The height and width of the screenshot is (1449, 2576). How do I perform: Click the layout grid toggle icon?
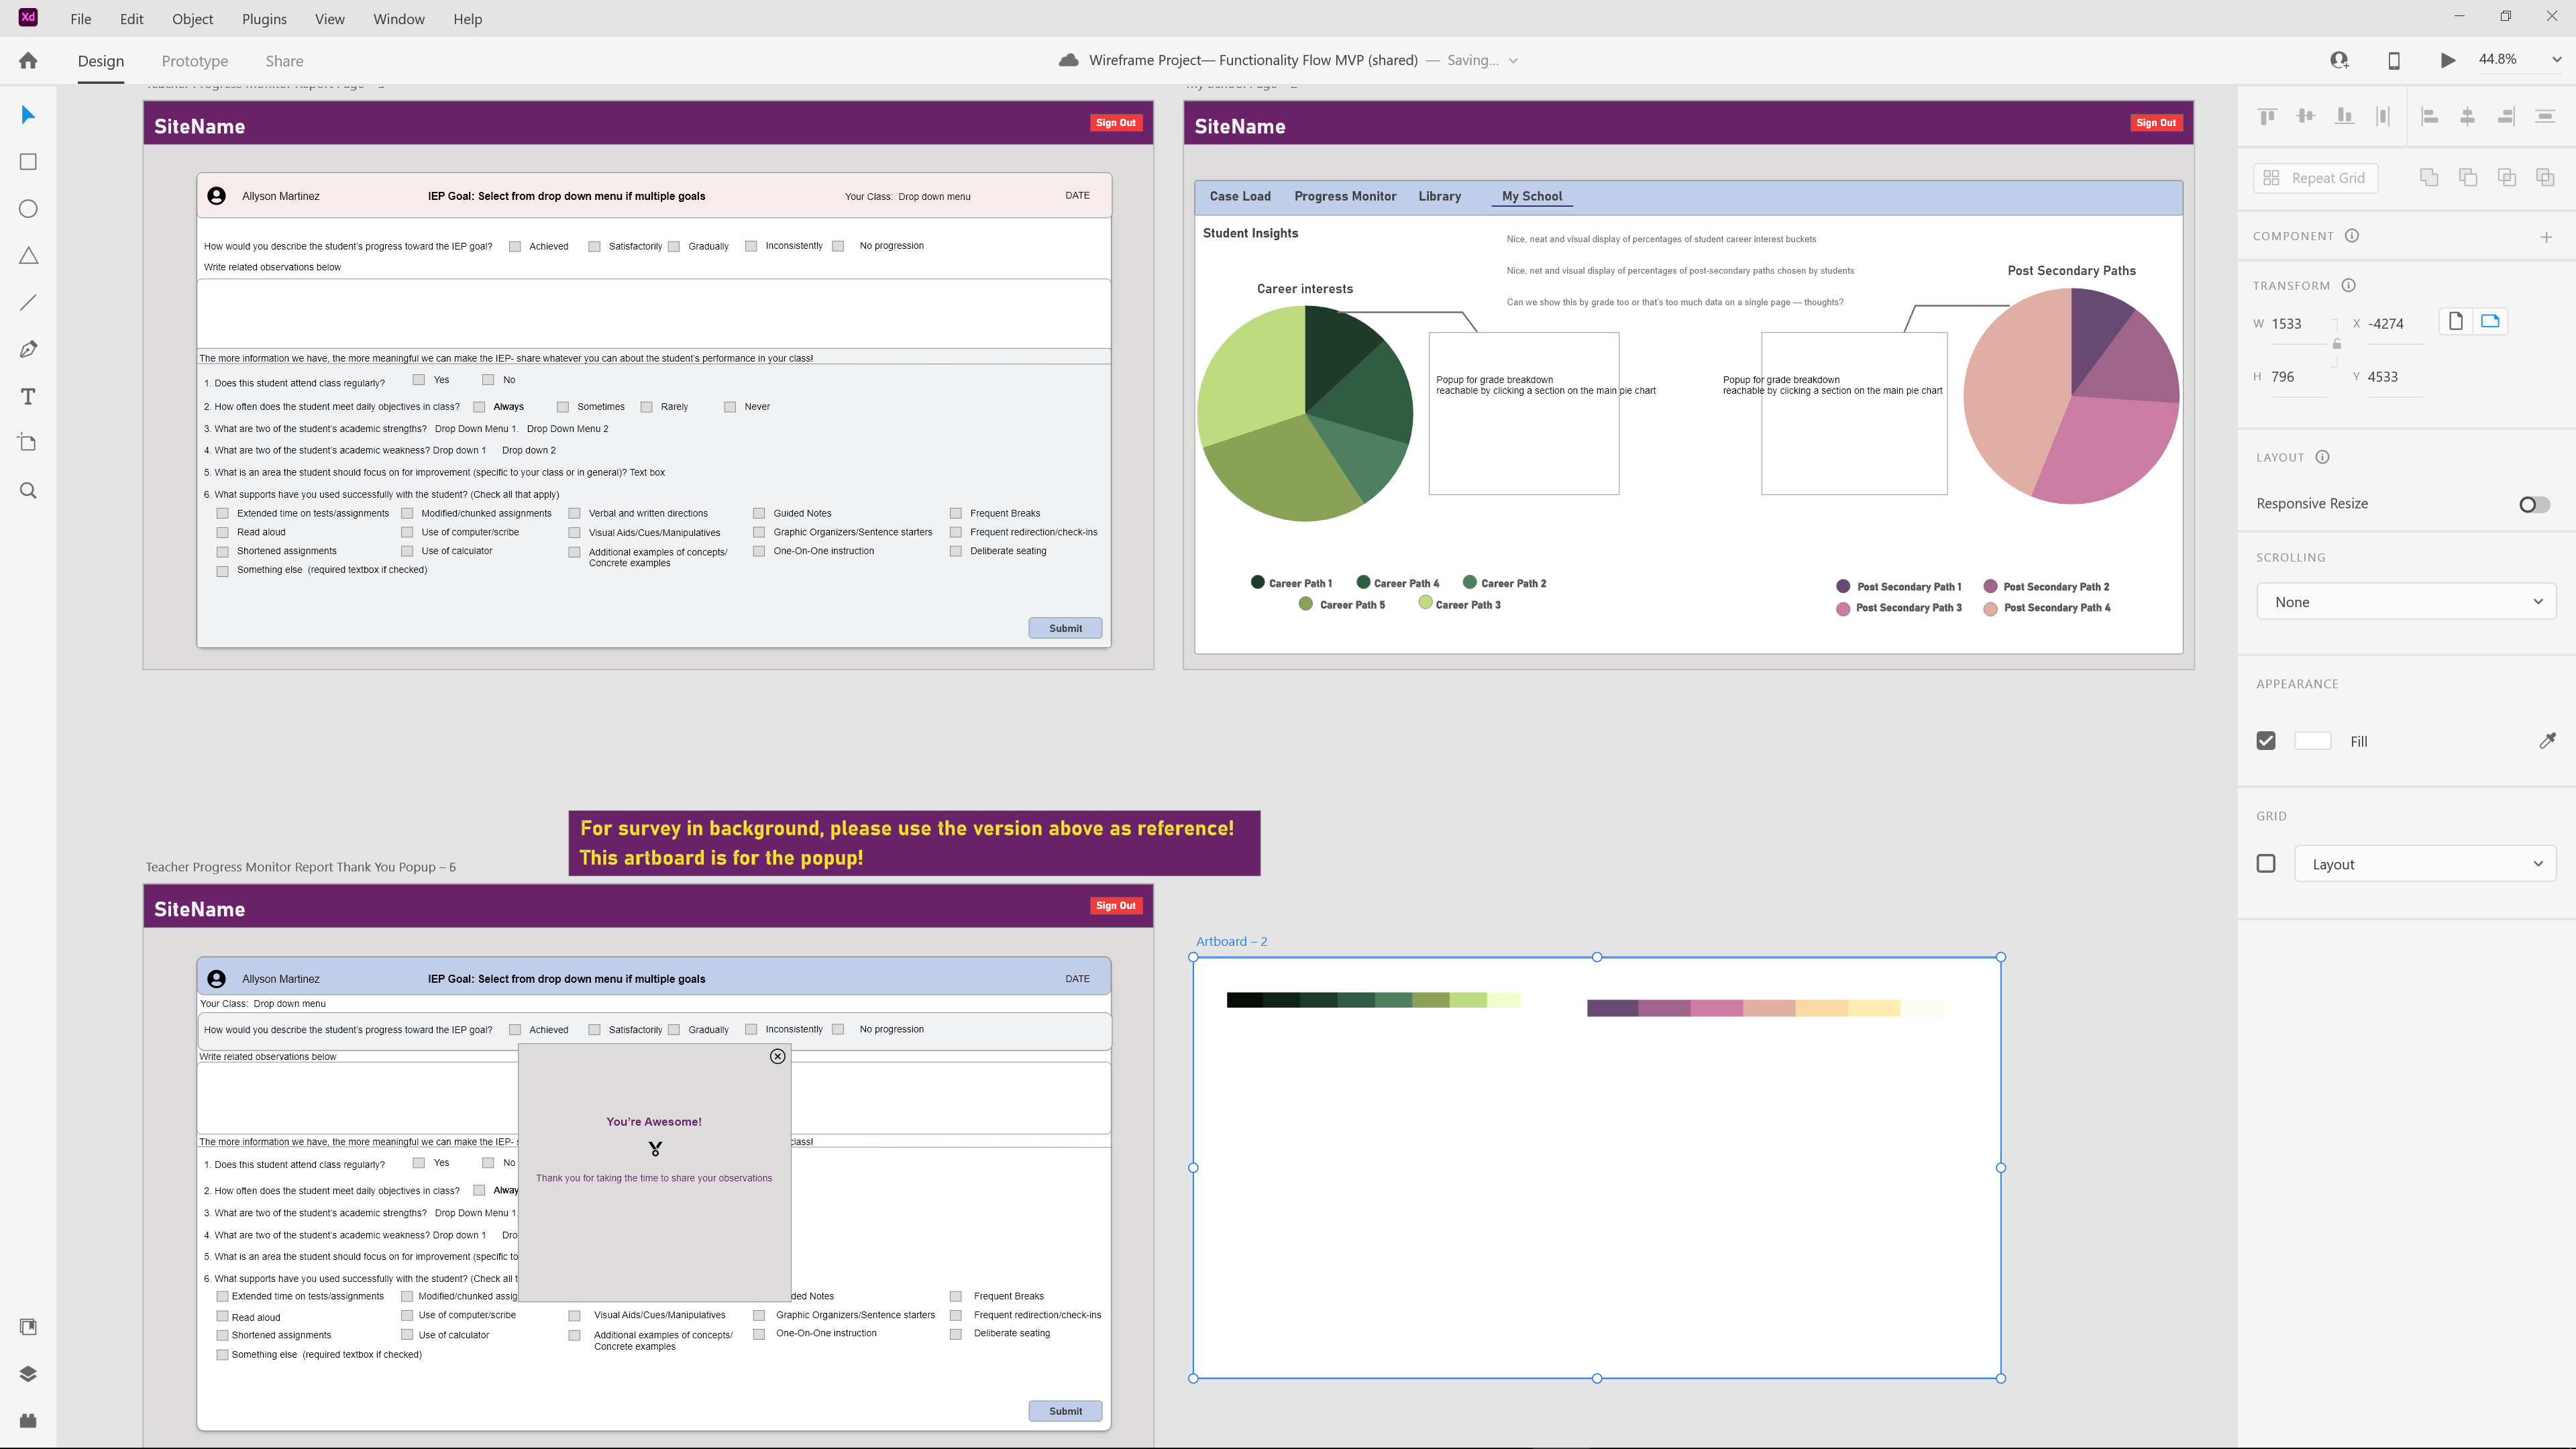[x=2266, y=863]
